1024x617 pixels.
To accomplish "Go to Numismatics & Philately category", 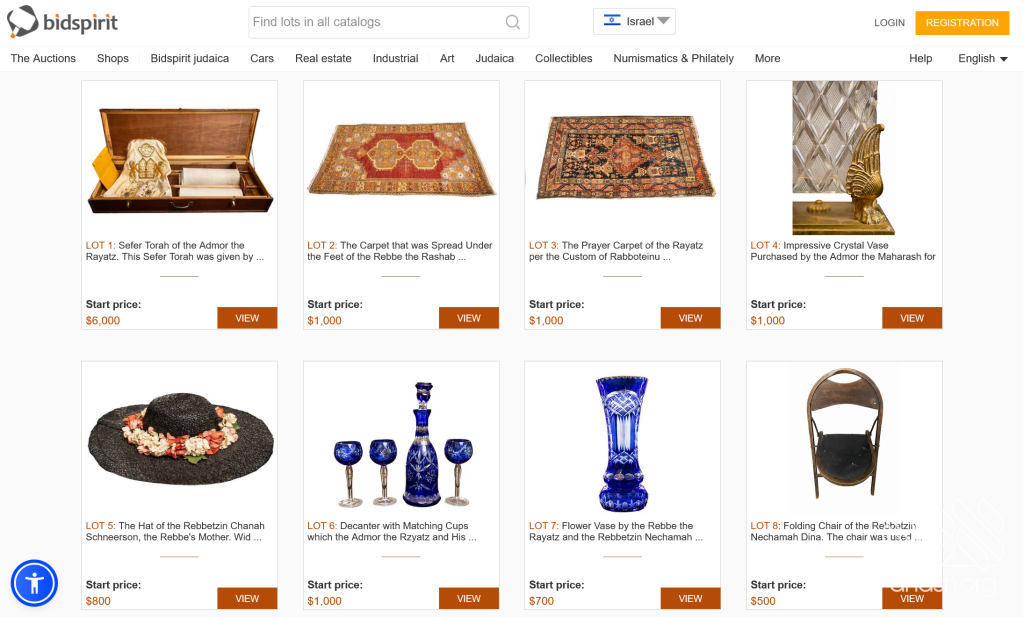I will pyautogui.click(x=673, y=58).
